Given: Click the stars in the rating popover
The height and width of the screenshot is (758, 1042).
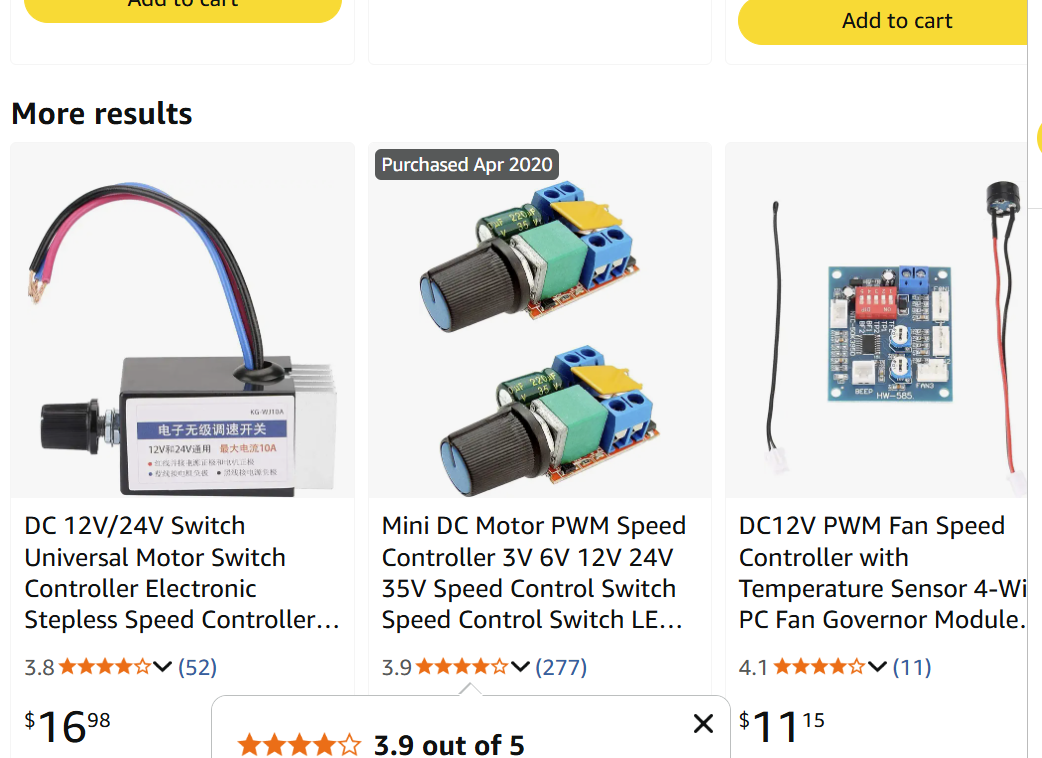Looking at the screenshot, I should click(x=299, y=745).
